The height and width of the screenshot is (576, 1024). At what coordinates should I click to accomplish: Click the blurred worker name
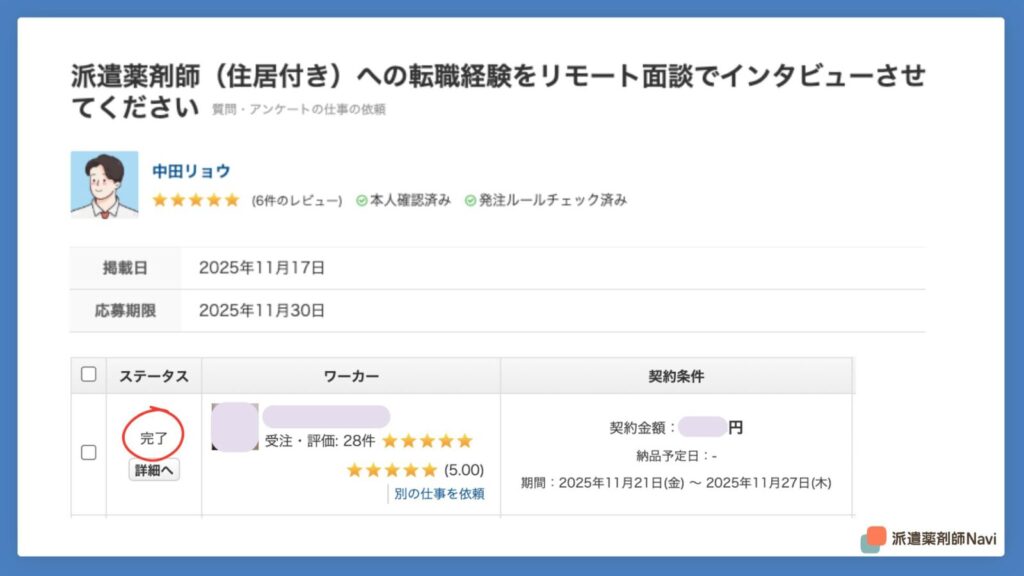326,417
